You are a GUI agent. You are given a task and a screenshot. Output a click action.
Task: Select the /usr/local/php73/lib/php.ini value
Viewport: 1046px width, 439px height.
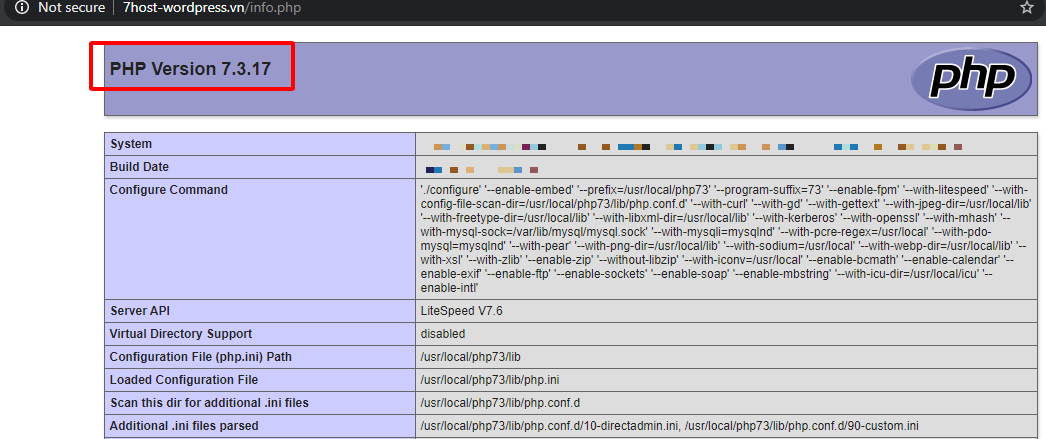click(x=490, y=380)
